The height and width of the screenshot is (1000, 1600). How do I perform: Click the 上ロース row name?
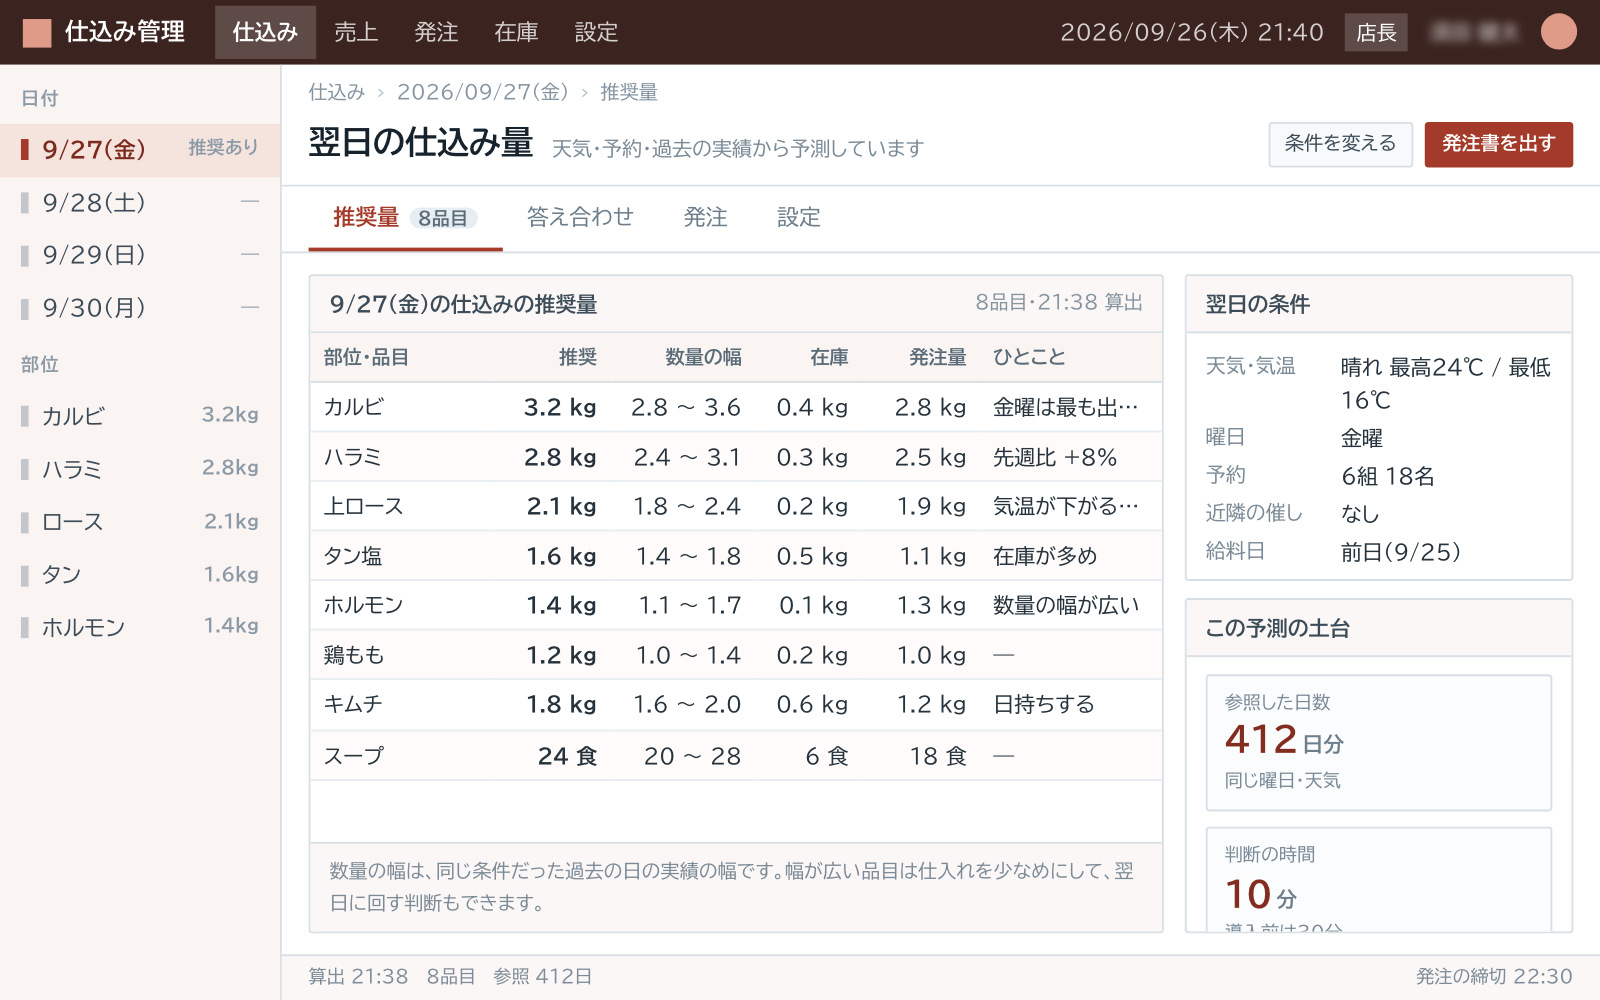[x=363, y=506]
